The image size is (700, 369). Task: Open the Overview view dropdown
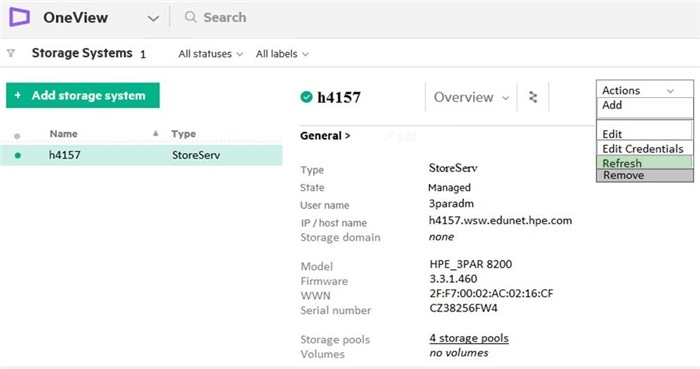[471, 97]
